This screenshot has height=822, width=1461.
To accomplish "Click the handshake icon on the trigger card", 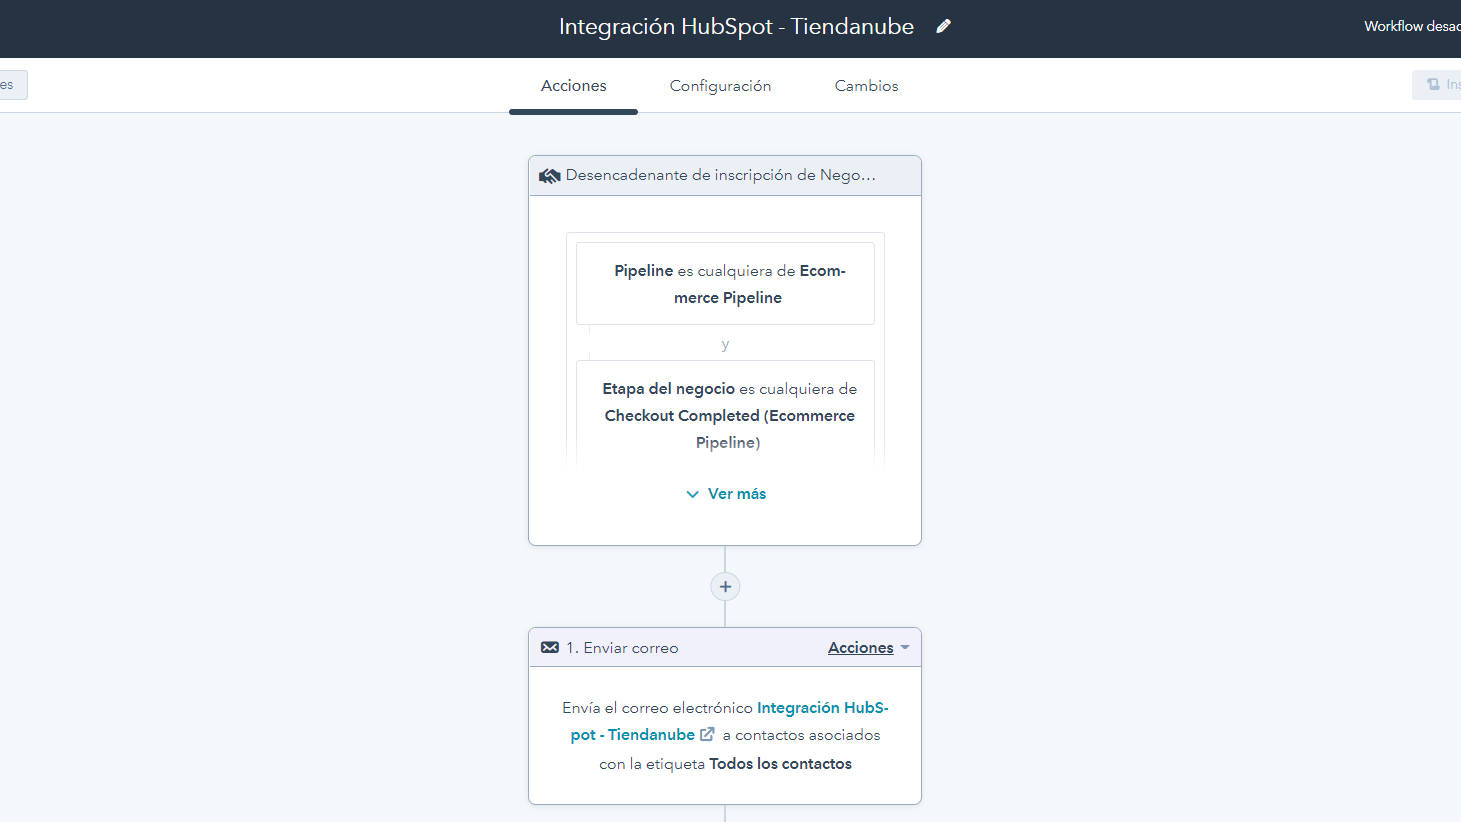I will click(x=549, y=176).
